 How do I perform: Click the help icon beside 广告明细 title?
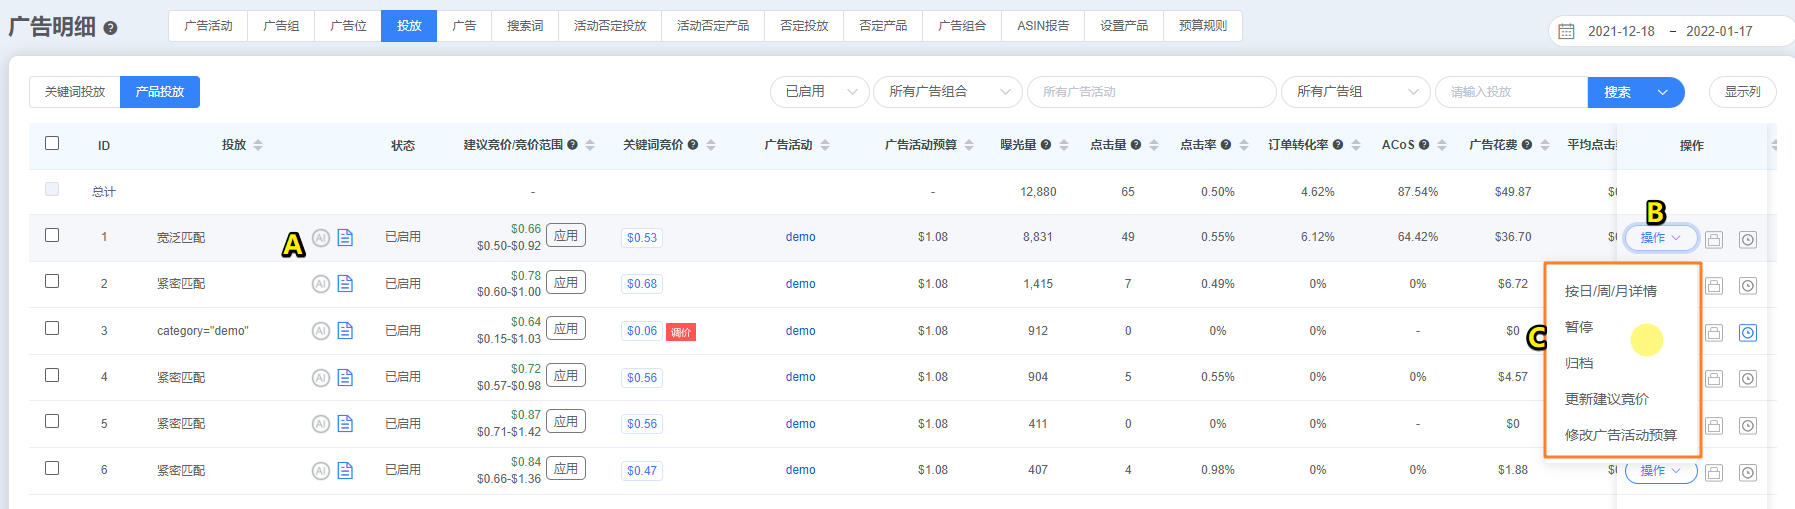click(x=111, y=28)
